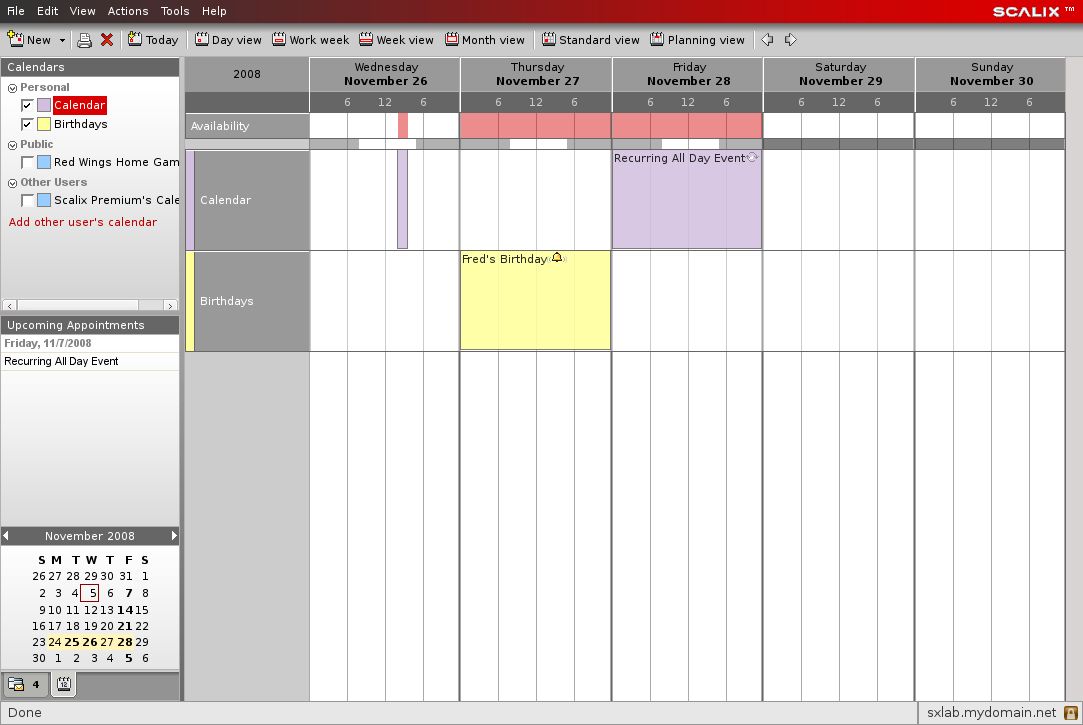Check the Scalix Premium's Calendar checkbox
Screen dimensions: 1083x725
tap(28, 200)
